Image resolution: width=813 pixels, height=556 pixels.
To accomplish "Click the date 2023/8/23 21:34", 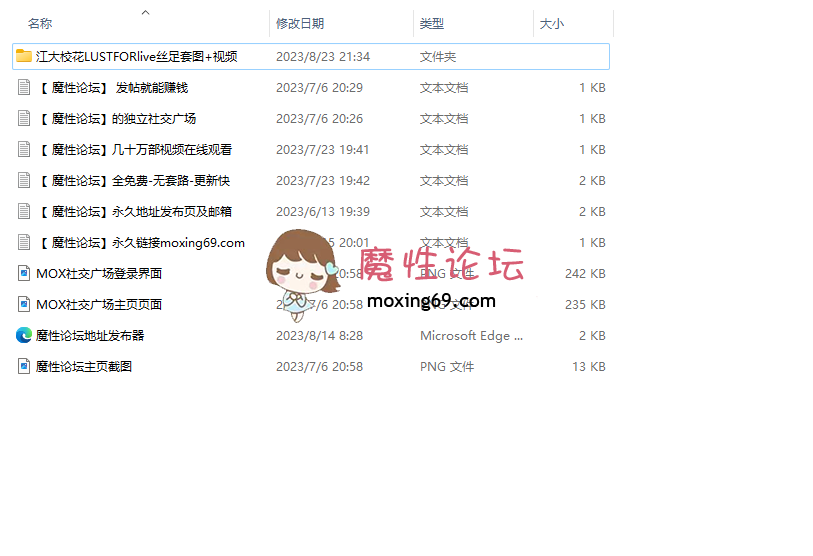I will pyautogui.click(x=323, y=57).
